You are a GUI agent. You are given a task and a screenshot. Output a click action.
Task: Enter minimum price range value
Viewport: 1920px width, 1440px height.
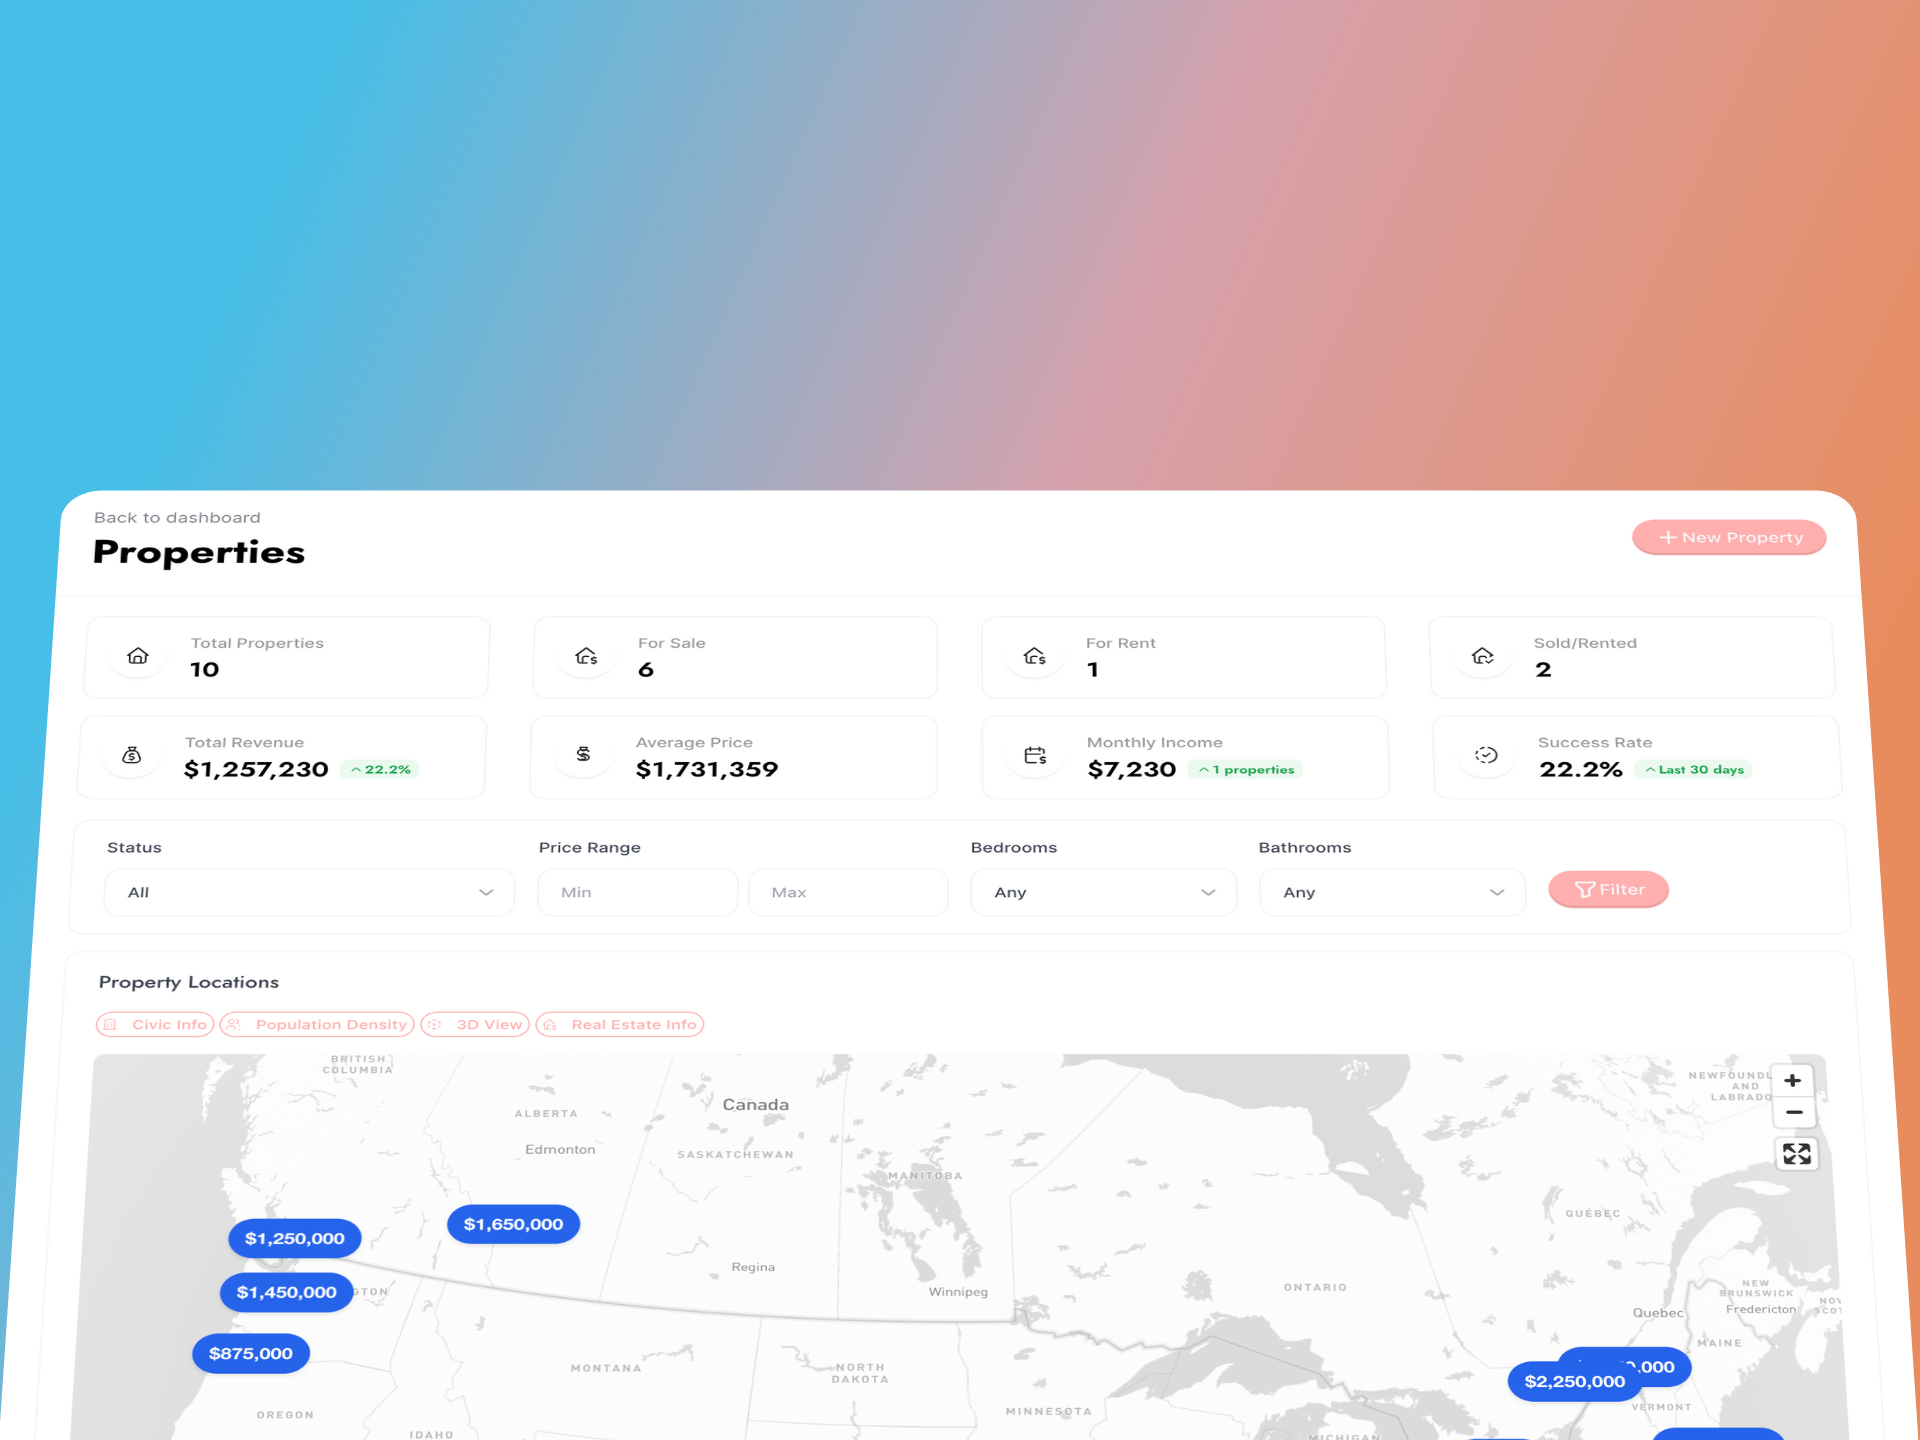636,891
